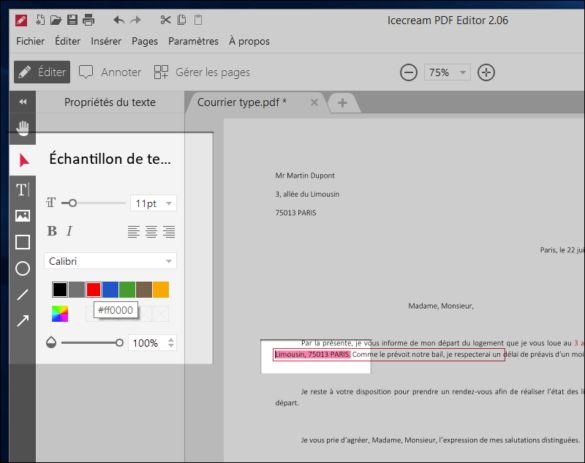Toggle Bold text formatting
The height and width of the screenshot is (463, 585).
(52, 231)
